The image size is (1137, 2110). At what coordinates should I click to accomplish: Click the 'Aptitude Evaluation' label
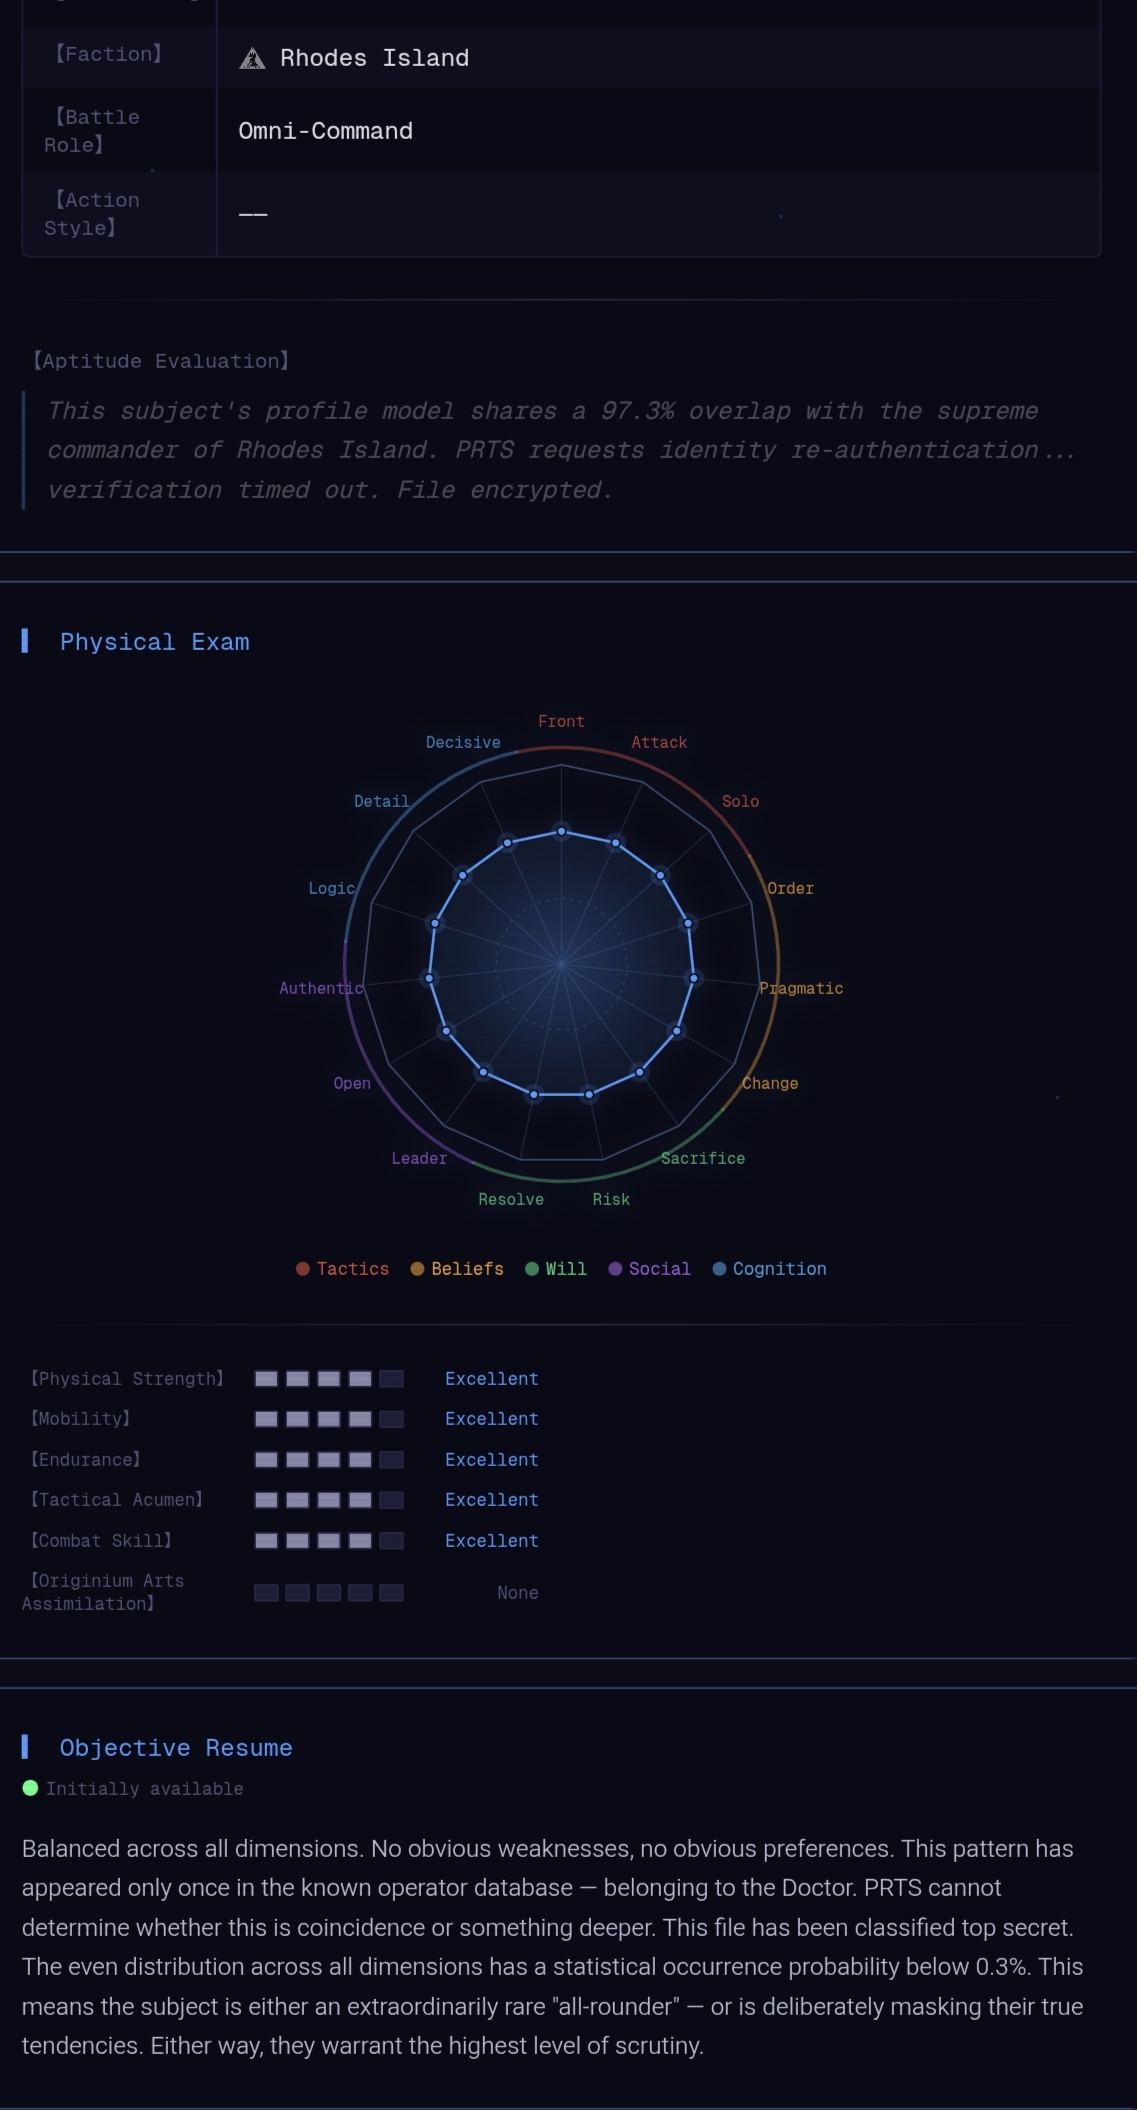click(x=161, y=361)
